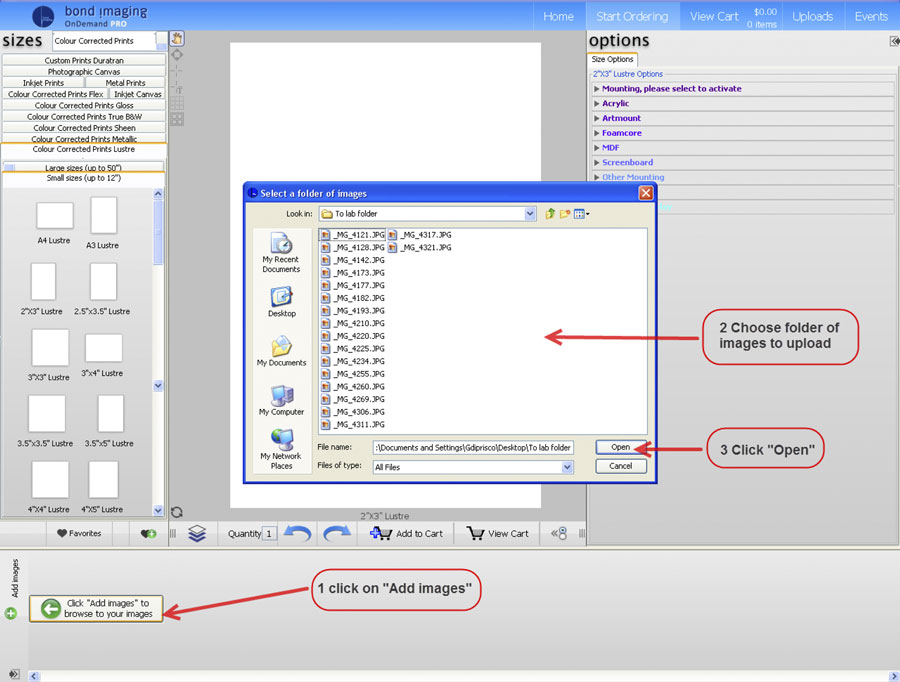The height and width of the screenshot is (682, 900).
Task: Click the undo arrow icon
Action: [297, 534]
